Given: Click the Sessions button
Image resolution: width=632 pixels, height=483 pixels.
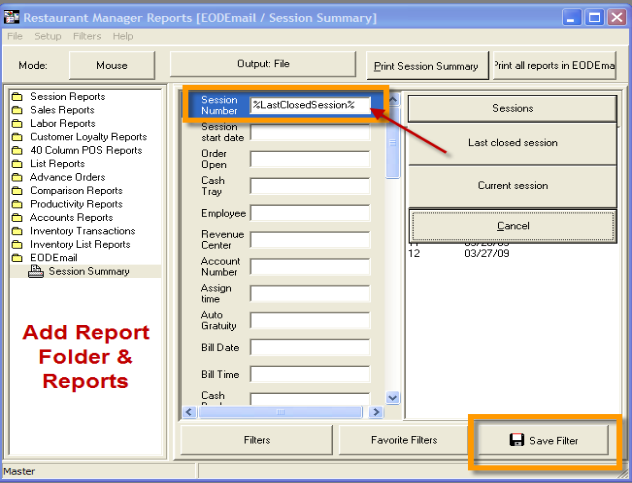Looking at the screenshot, I should pyautogui.click(x=512, y=108).
